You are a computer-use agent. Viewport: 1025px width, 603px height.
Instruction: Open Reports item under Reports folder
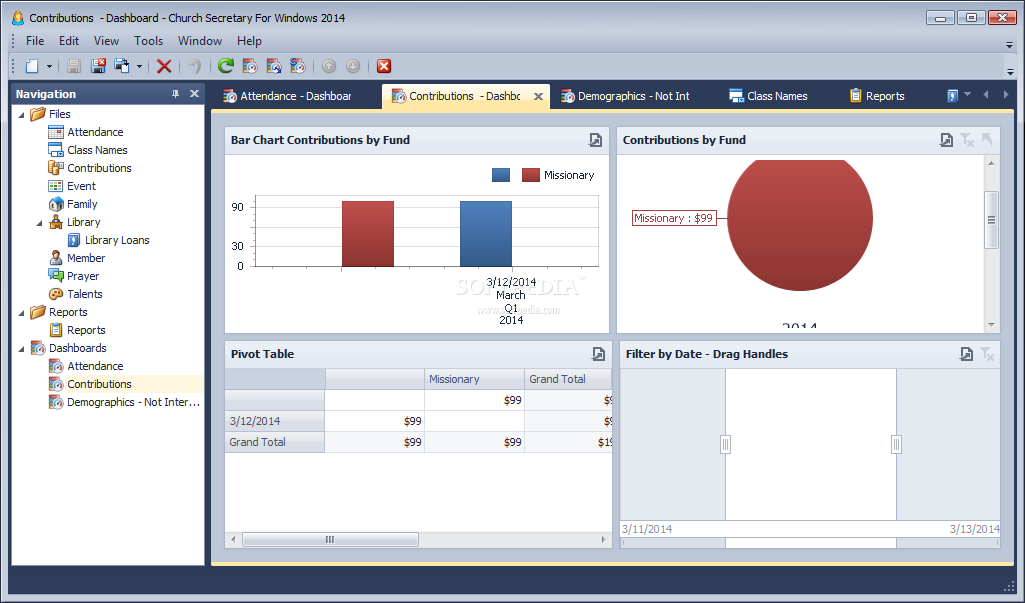point(86,330)
